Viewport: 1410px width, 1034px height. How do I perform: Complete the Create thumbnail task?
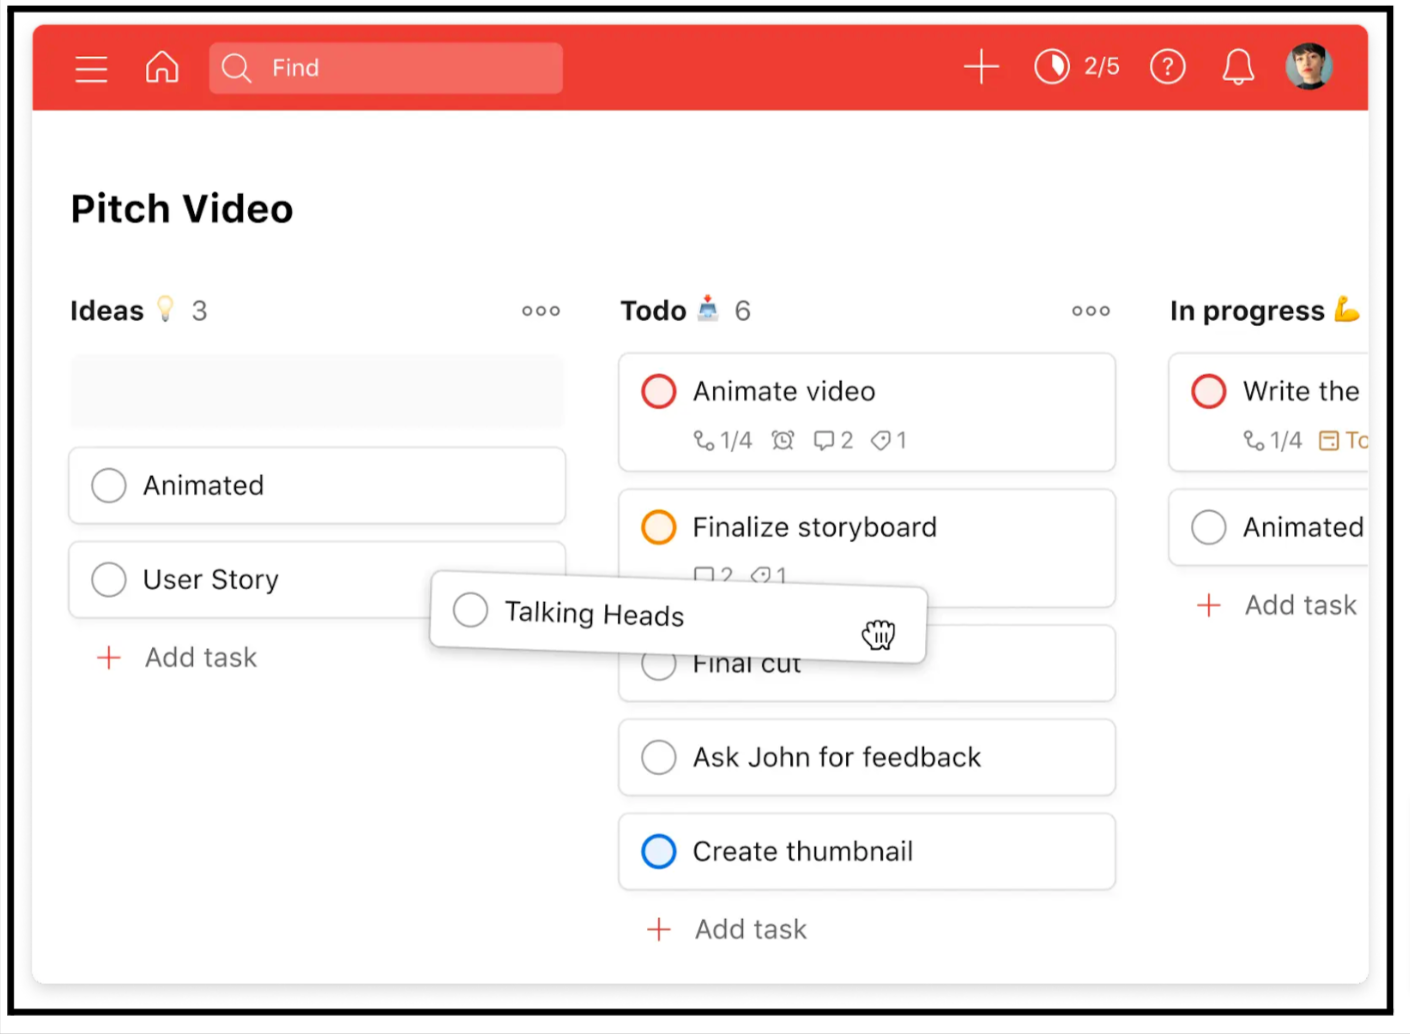point(658,851)
